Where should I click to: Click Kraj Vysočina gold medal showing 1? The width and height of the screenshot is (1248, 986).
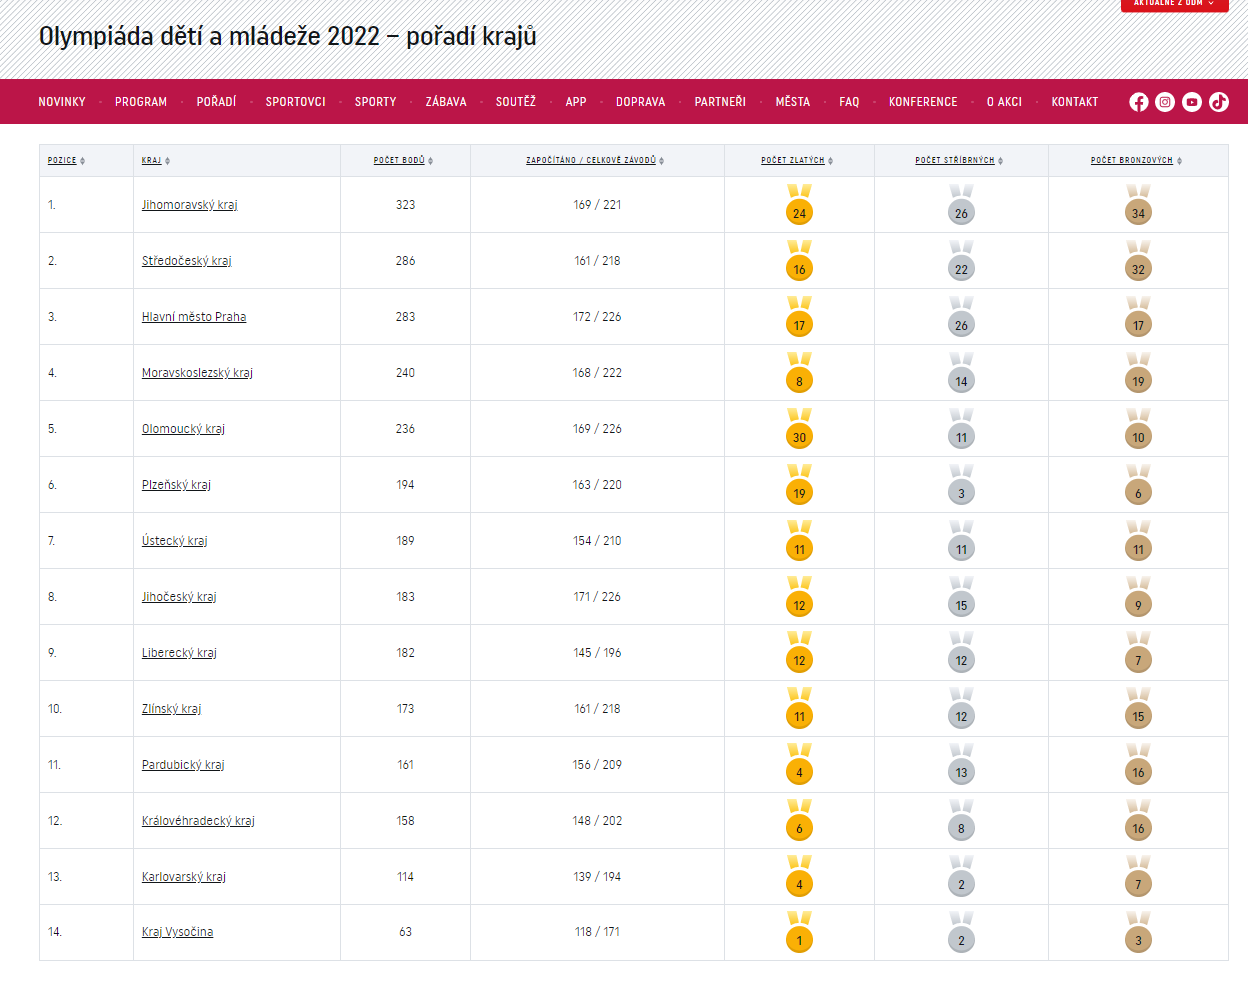click(x=799, y=932)
